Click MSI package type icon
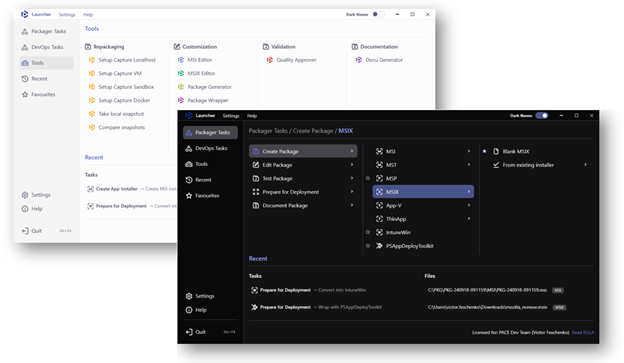The width and height of the screenshot is (624, 363). pos(379,151)
